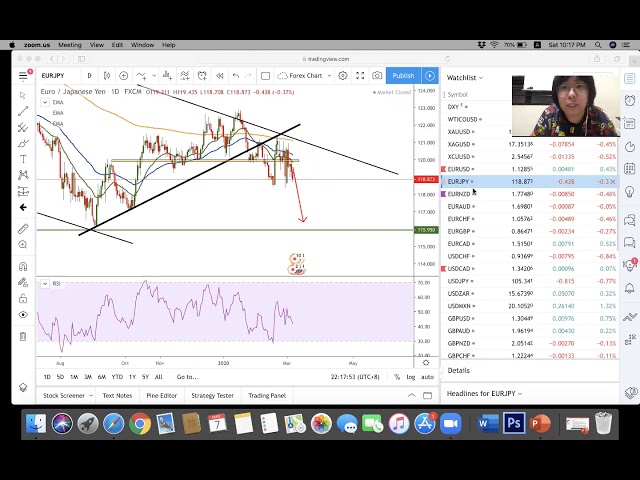Remove drawings with trash can icon

tap(23, 336)
